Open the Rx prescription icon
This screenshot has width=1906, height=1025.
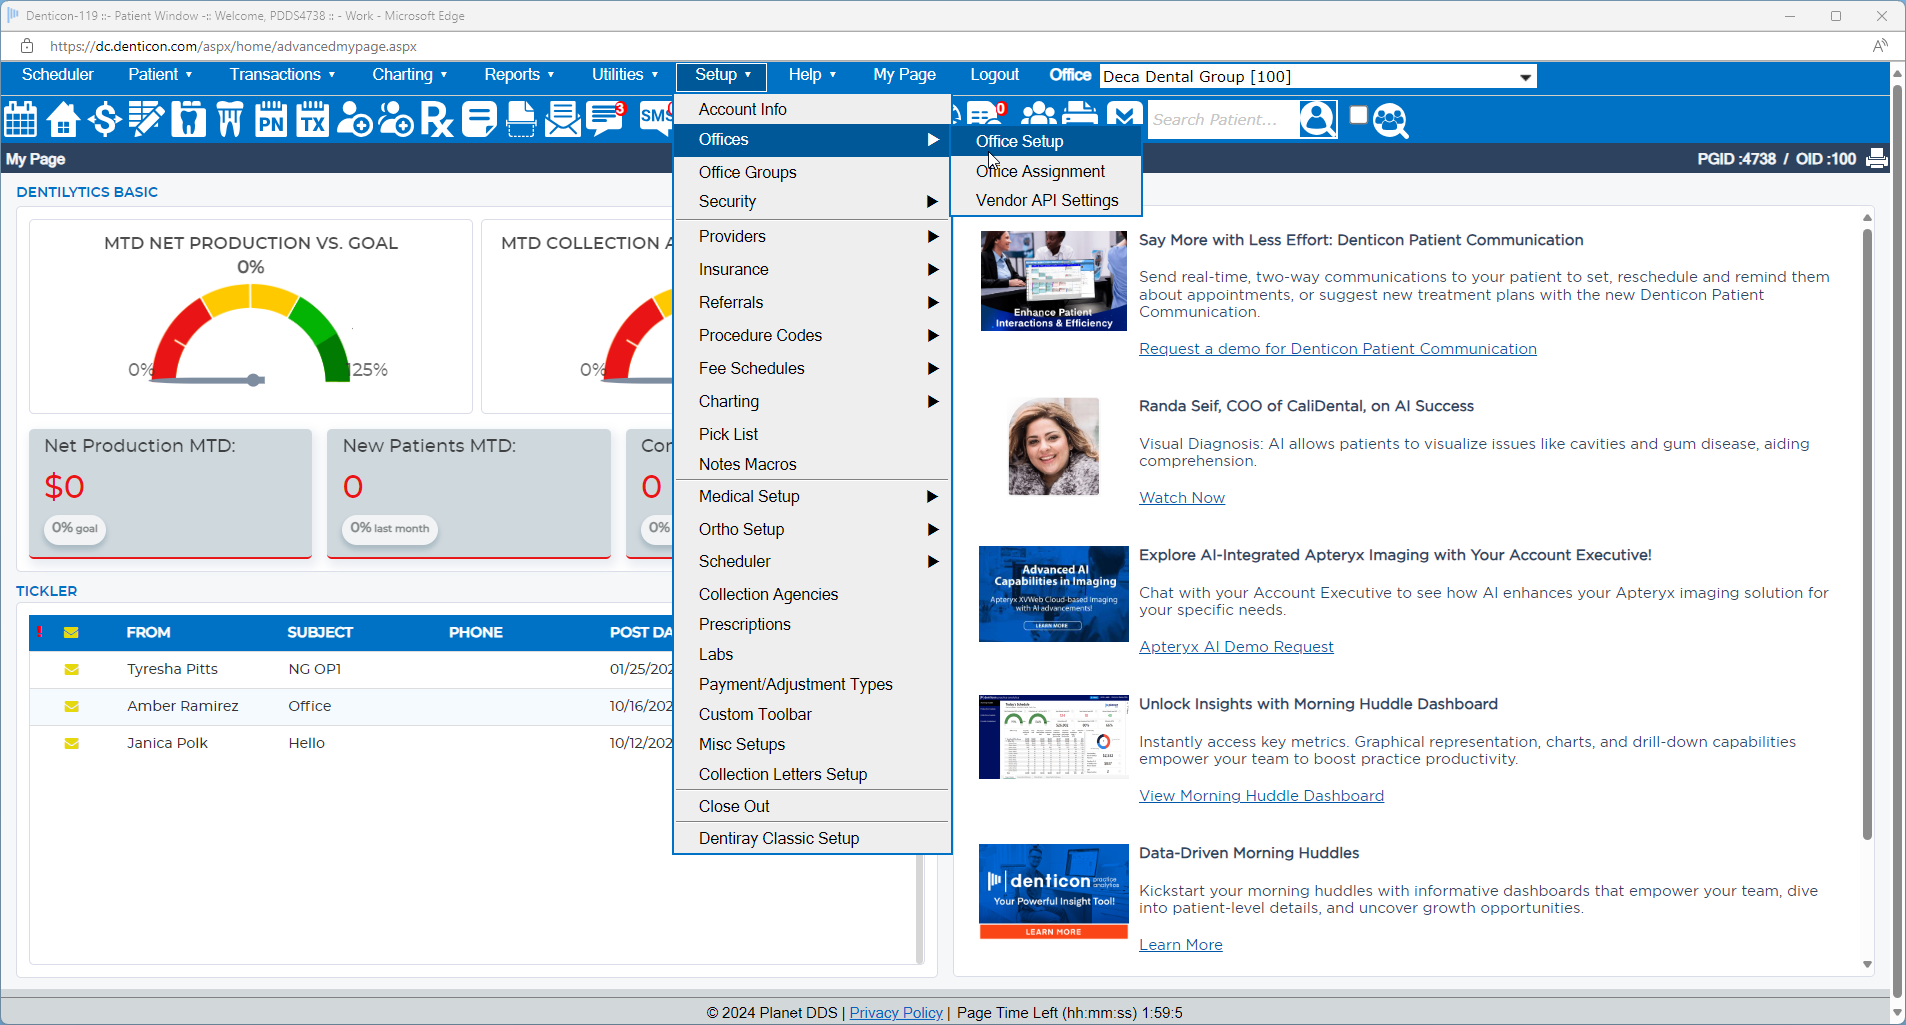coord(437,119)
